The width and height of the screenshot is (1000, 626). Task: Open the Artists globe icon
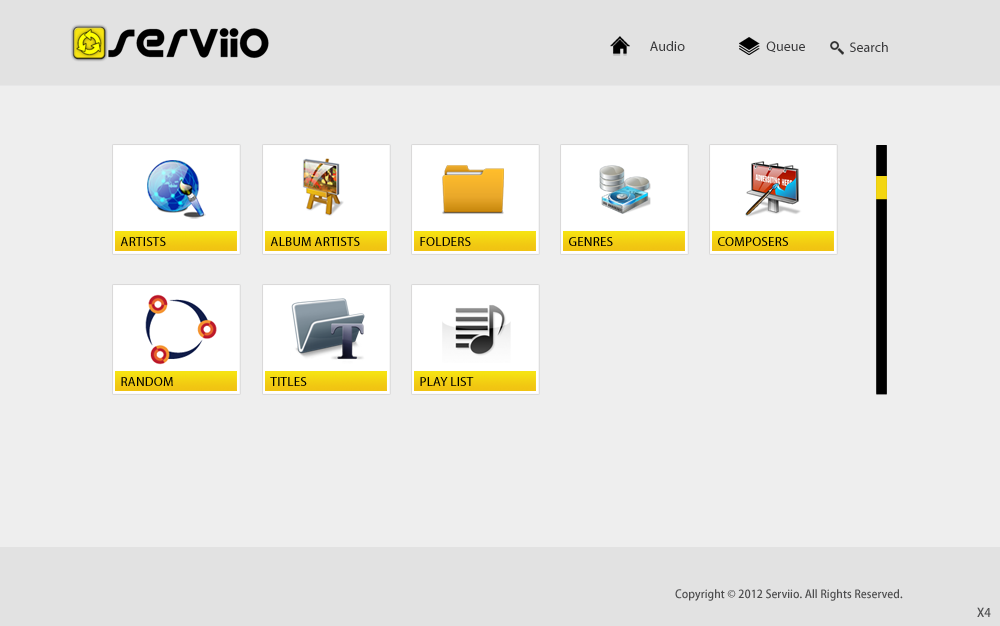click(x=175, y=189)
